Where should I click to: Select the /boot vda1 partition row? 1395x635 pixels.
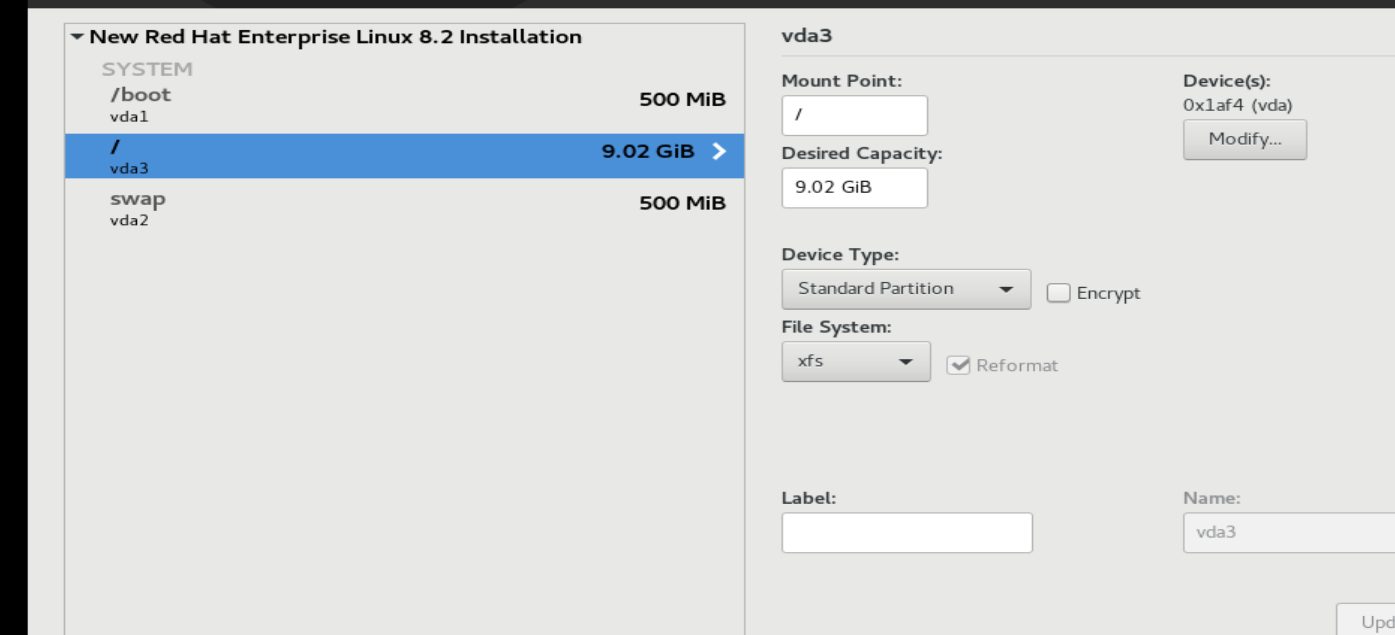[404, 105]
